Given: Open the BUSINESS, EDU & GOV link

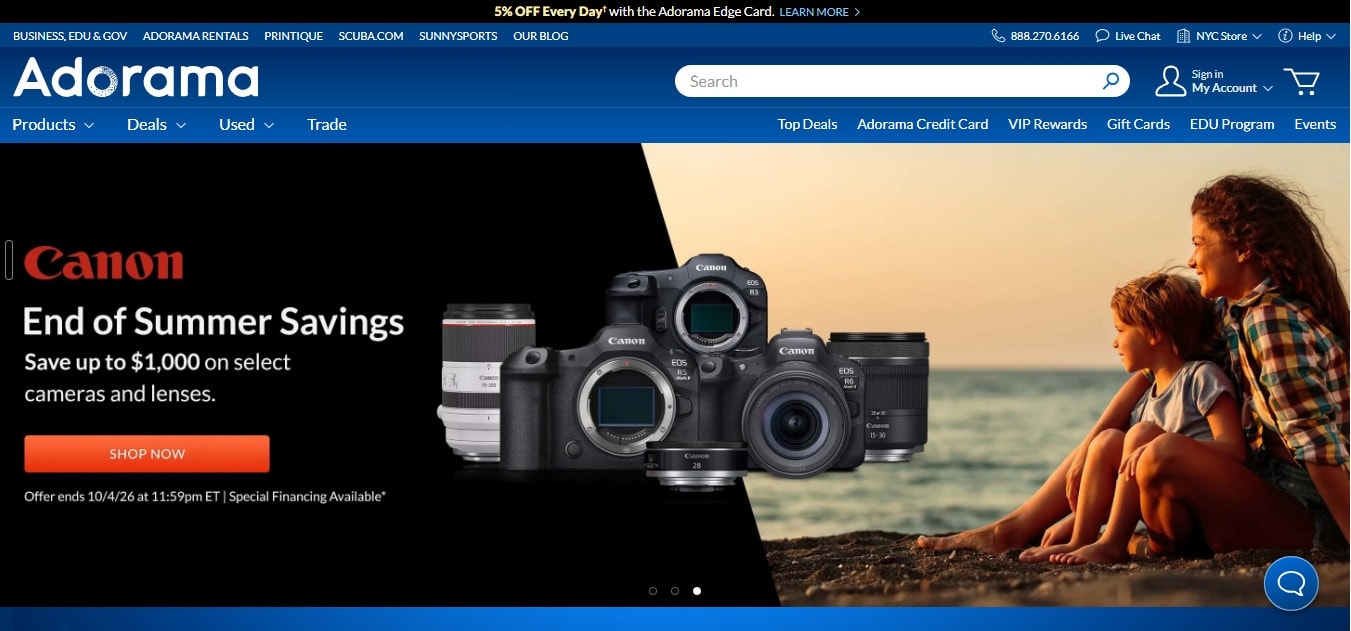Looking at the screenshot, I should (70, 36).
